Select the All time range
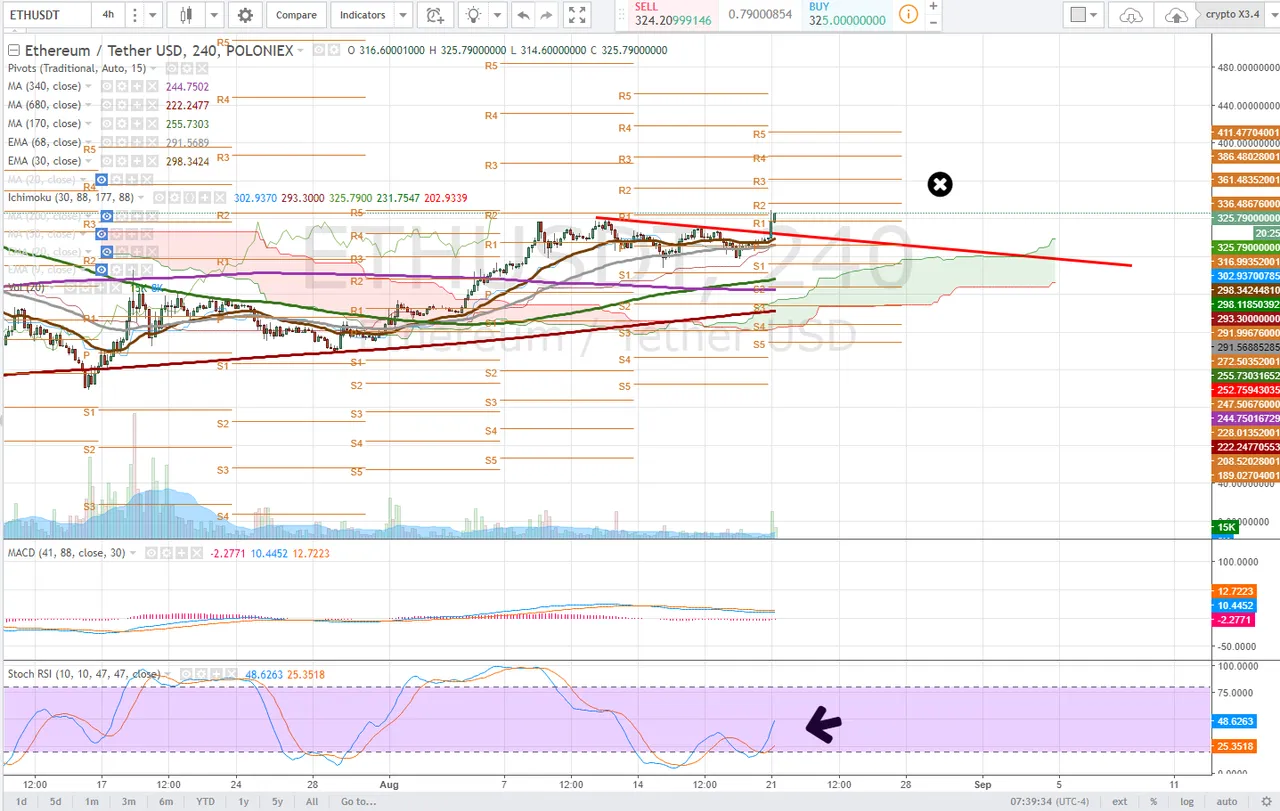The width and height of the screenshot is (1280, 811). click(x=312, y=801)
